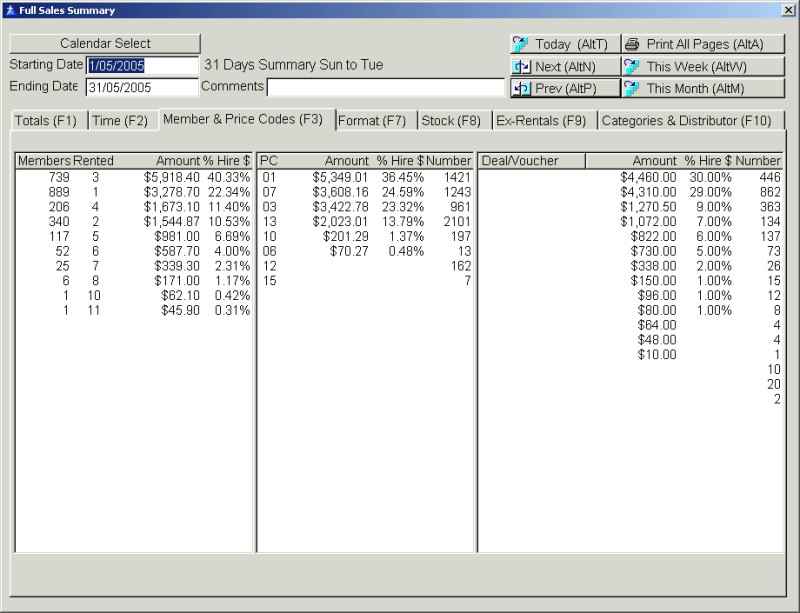Viewport: 800px width, 613px height.
Task: Click the Full Sales Summary title bar icon
Action: click(9, 10)
